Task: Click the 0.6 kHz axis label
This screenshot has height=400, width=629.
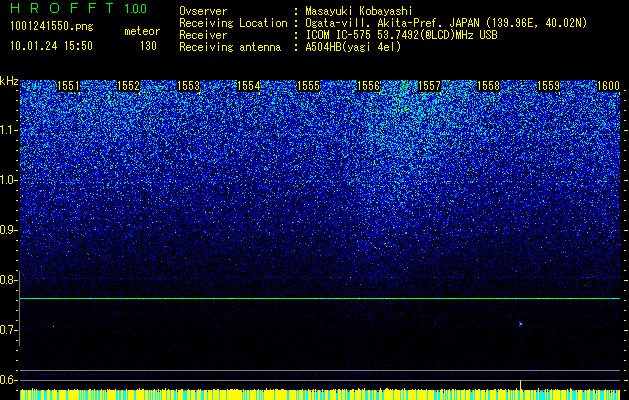Action: pyautogui.click(x=8, y=380)
